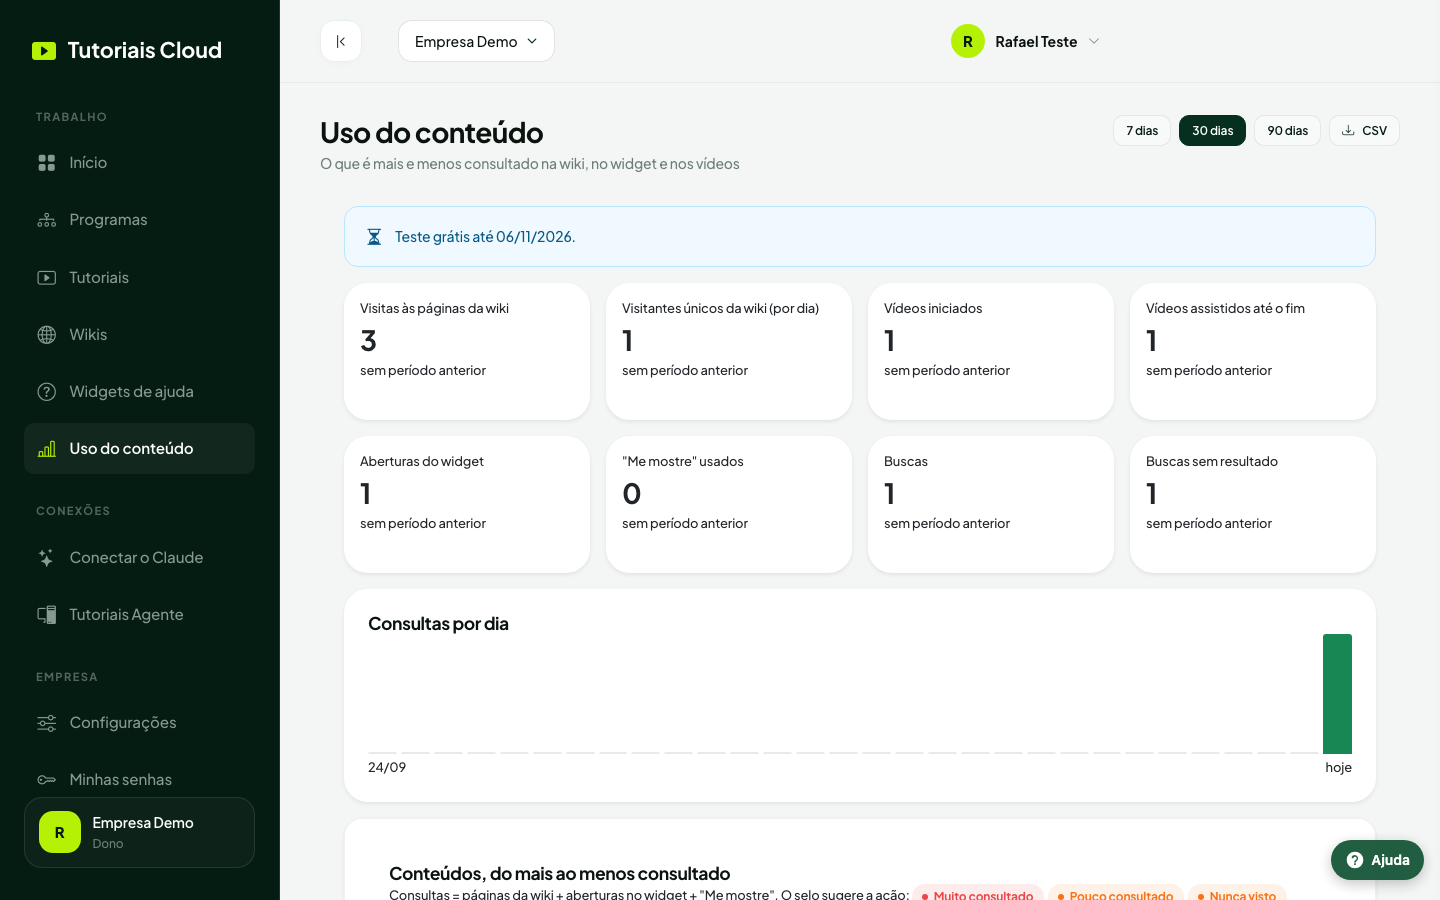Click the Minhas senhas key icon
Image resolution: width=1440 pixels, height=900 pixels.
(47, 780)
